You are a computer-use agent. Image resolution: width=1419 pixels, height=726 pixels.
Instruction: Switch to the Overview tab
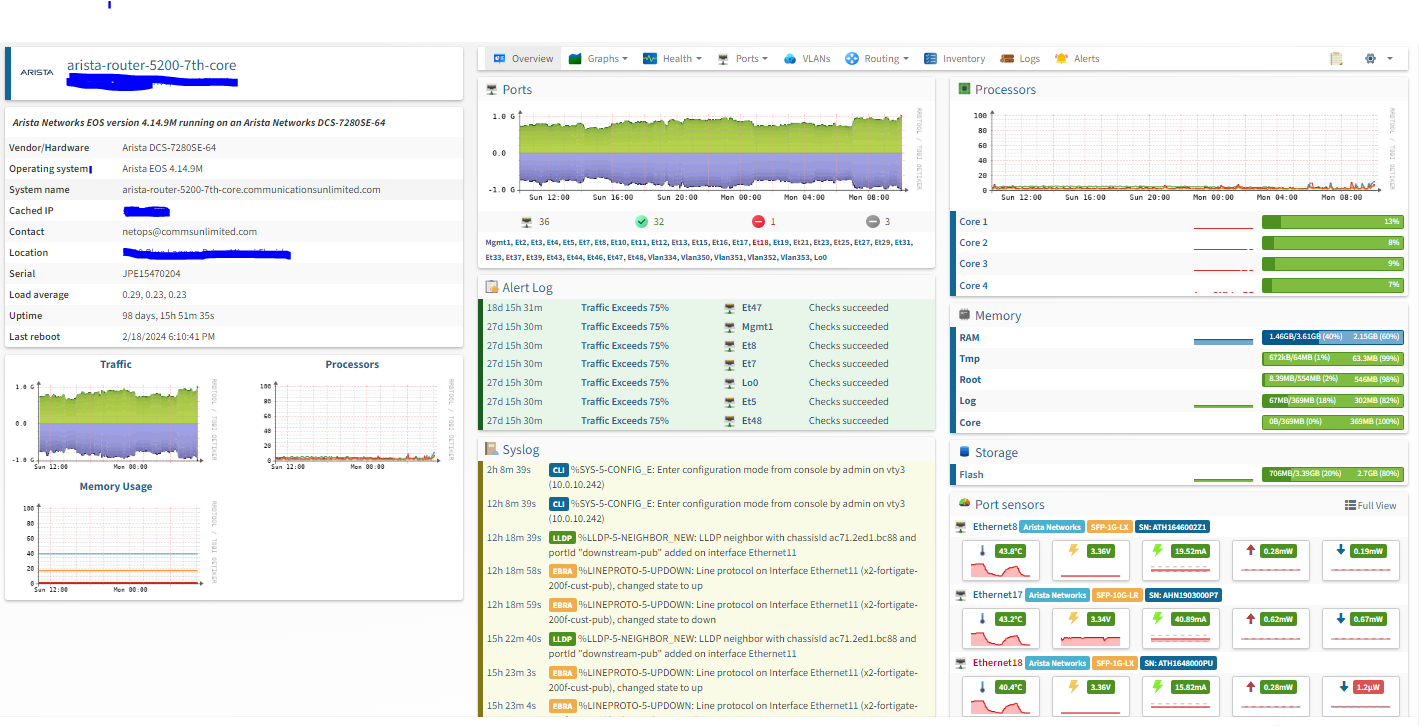click(x=522, y=58)
